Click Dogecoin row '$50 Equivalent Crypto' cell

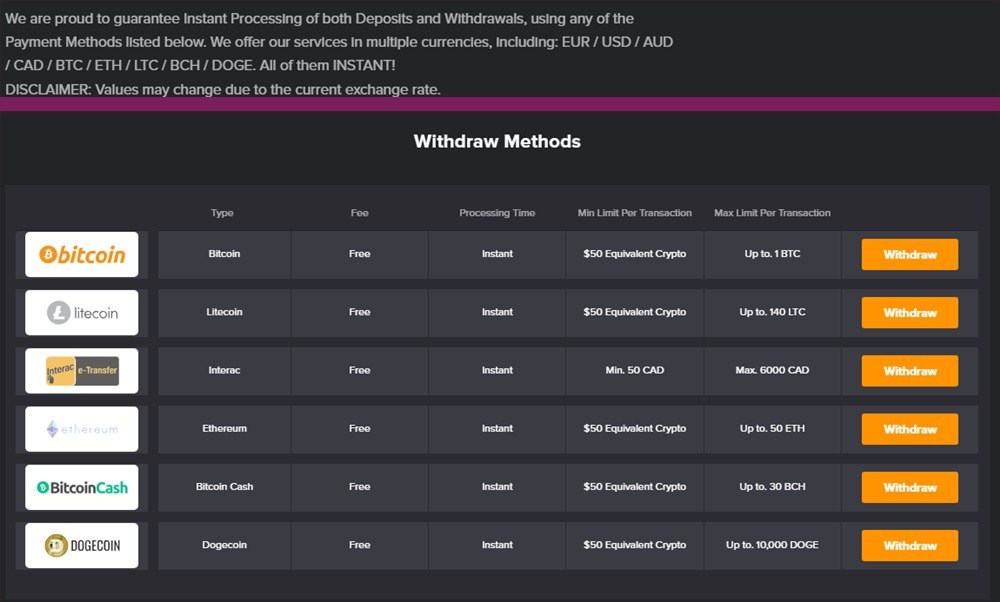coord(635,545)
